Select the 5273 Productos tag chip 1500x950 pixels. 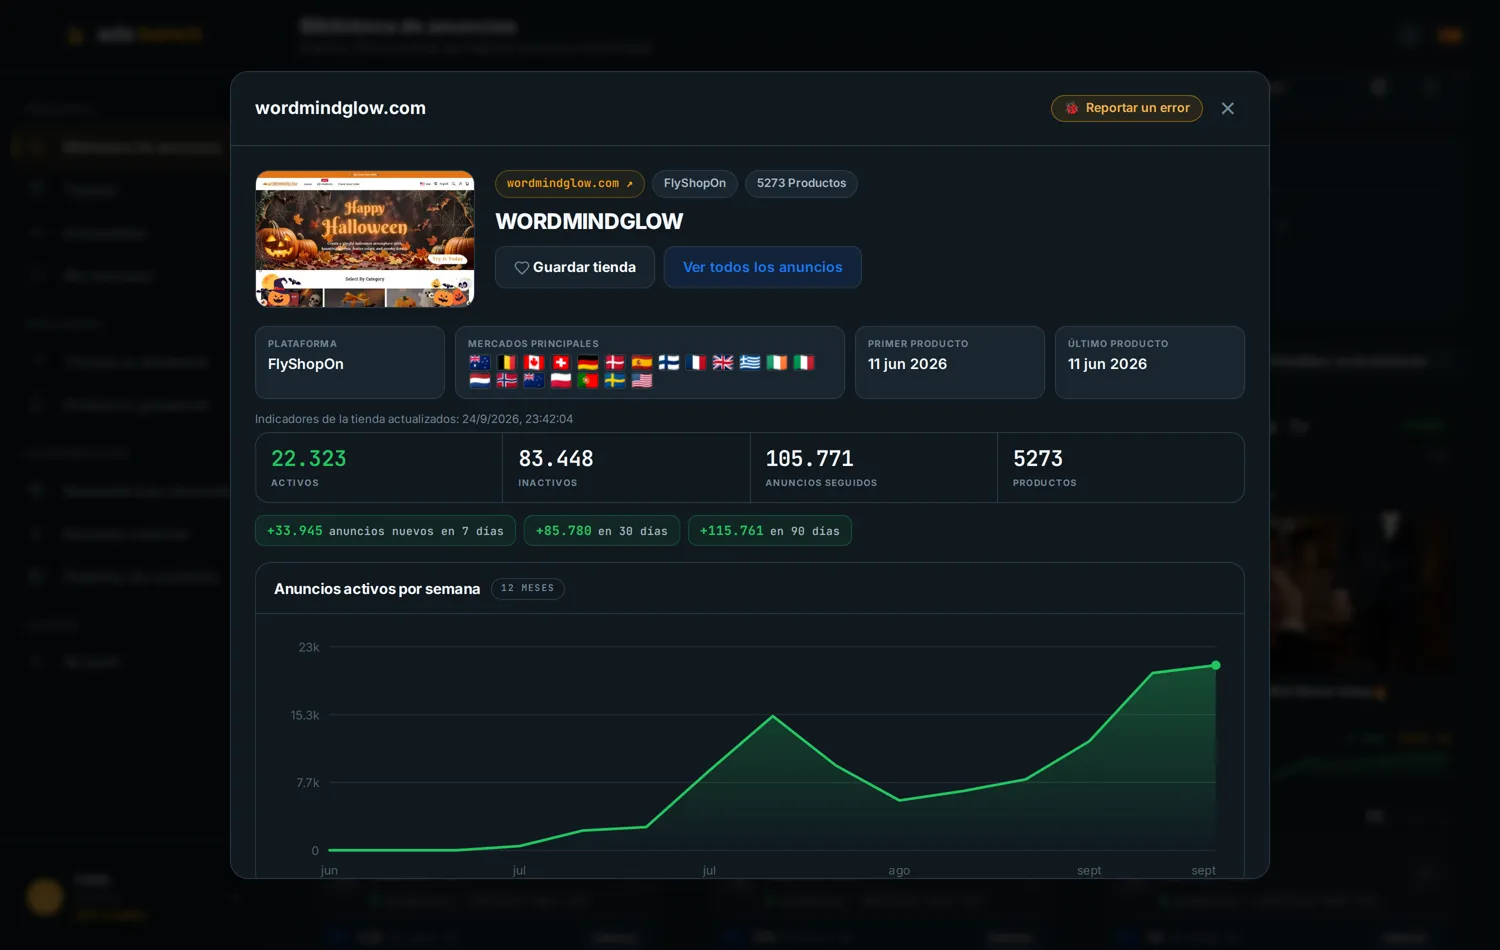pos(801,184)
